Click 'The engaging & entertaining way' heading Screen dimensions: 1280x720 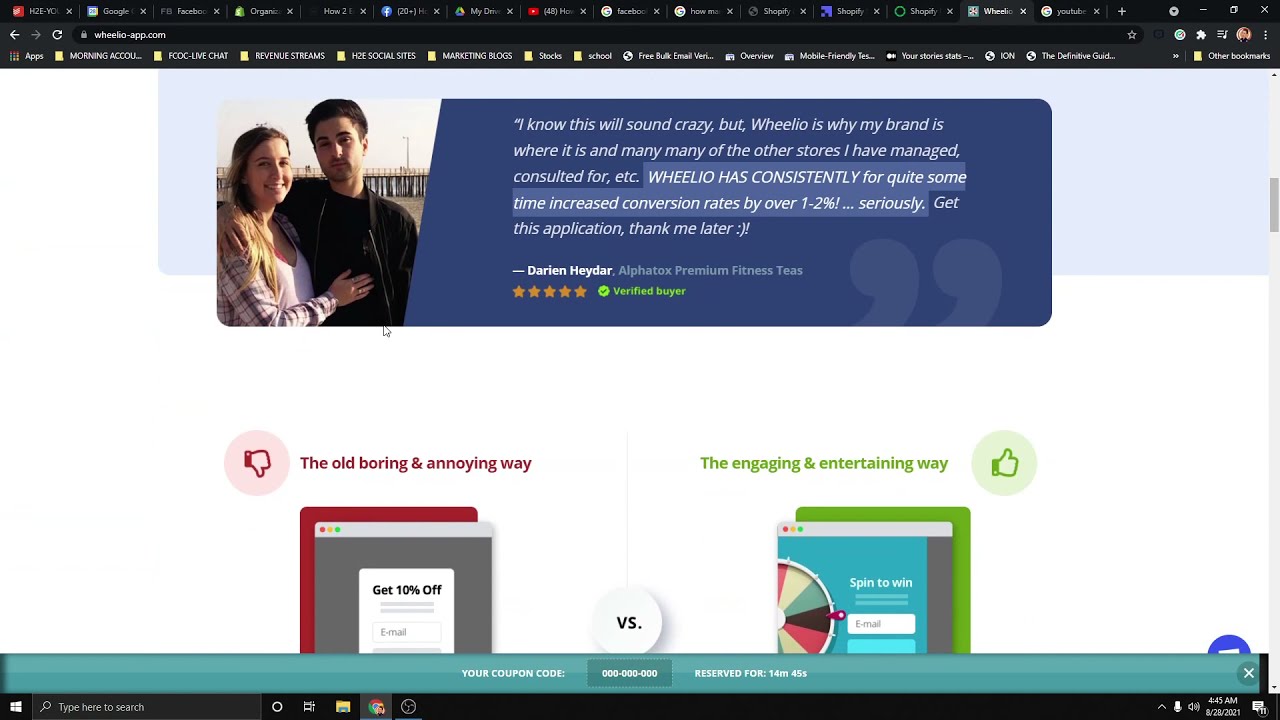point(824,463)
